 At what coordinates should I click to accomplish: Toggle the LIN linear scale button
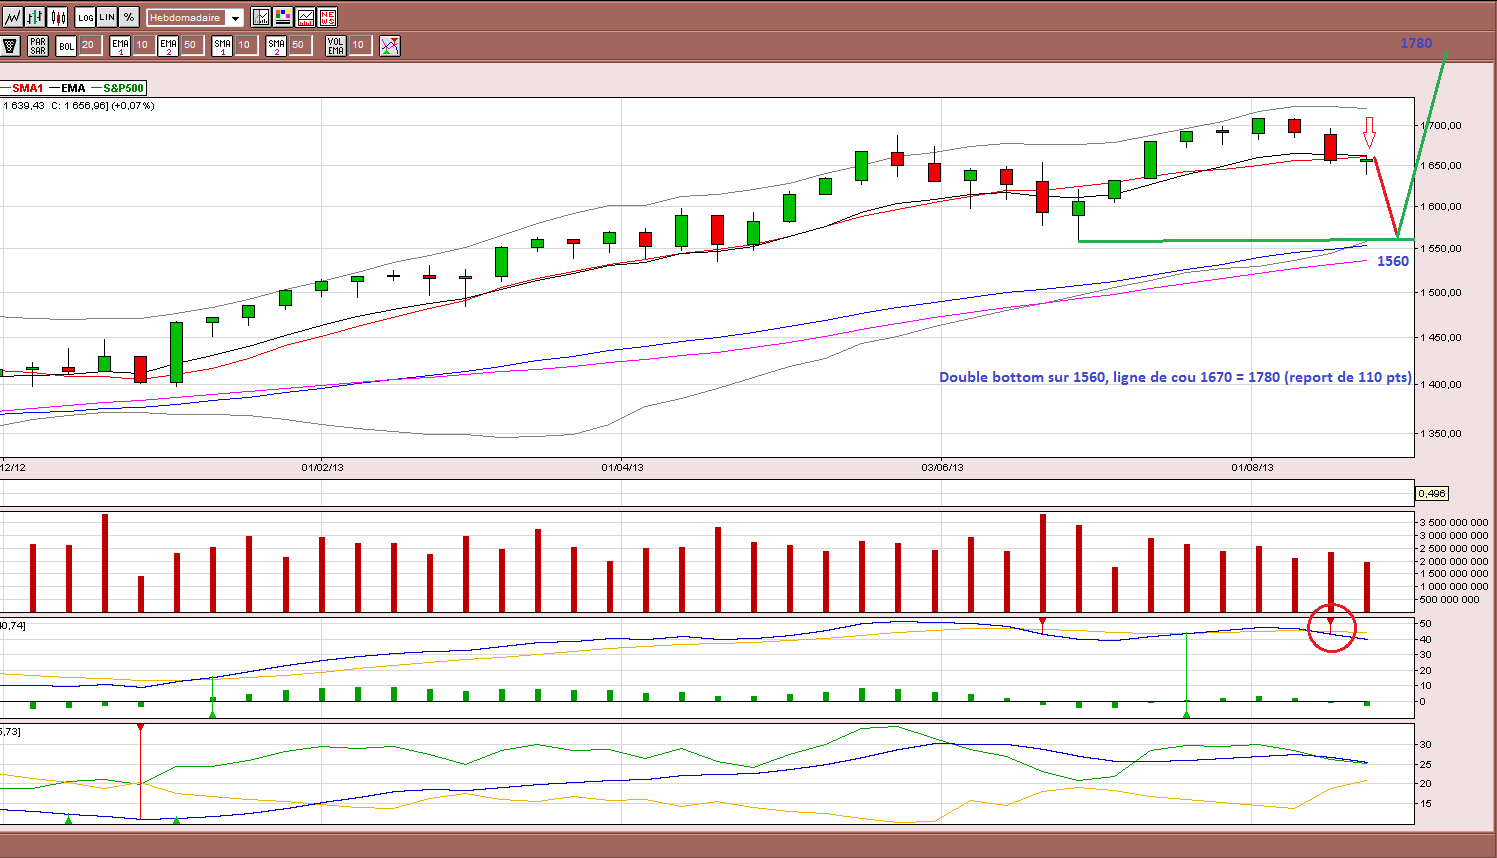click(107, 17)
